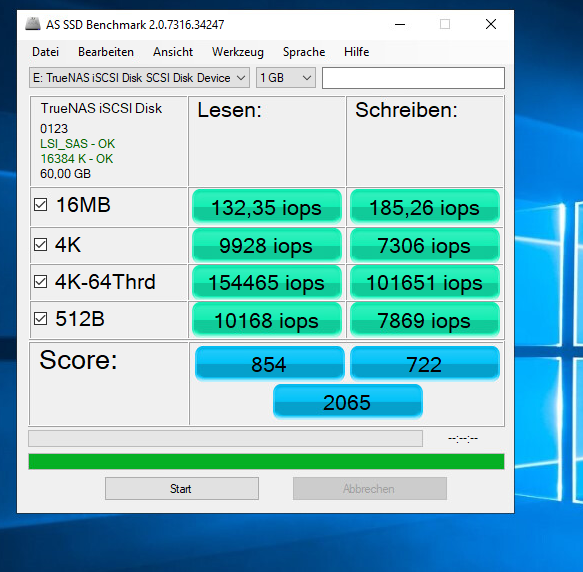Image resolution: width=583 pixels, height=572 pixels.
Task: Click the 16MB write result 185,26 iops
Action: [x=425, y=207]
